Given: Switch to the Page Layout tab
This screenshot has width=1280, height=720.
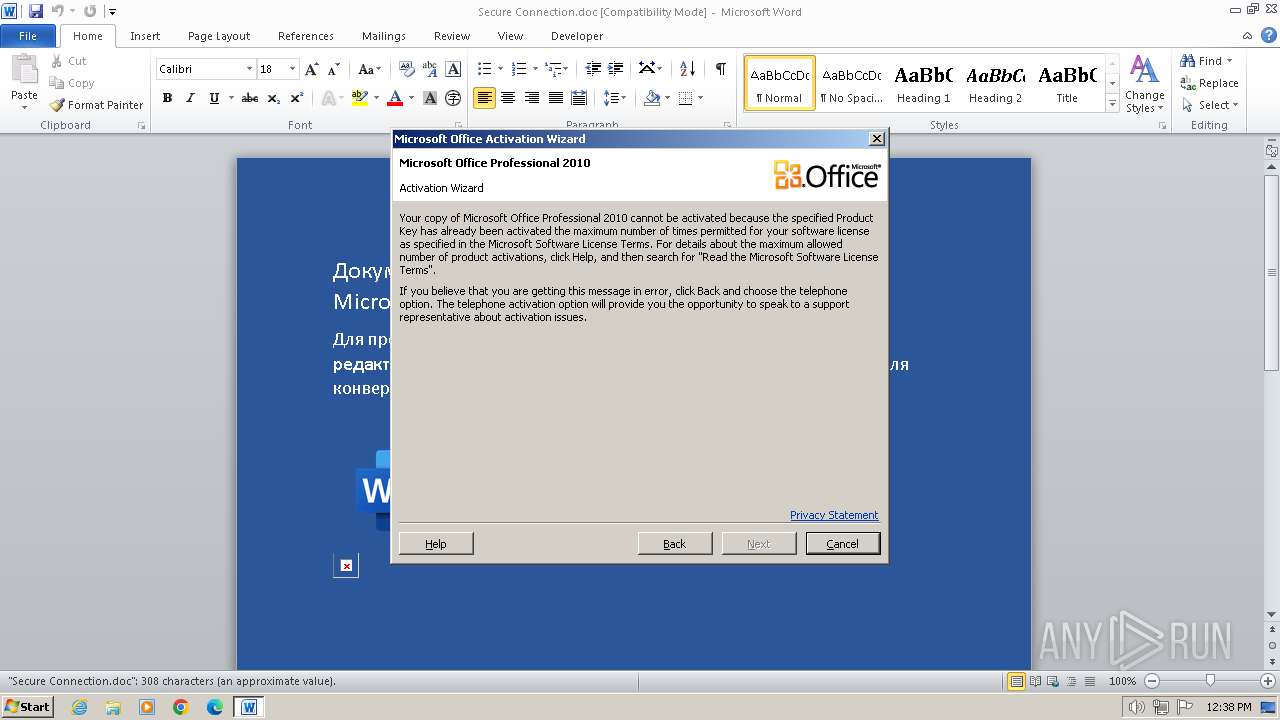Looking at the screenshot, I should [219, 36].
